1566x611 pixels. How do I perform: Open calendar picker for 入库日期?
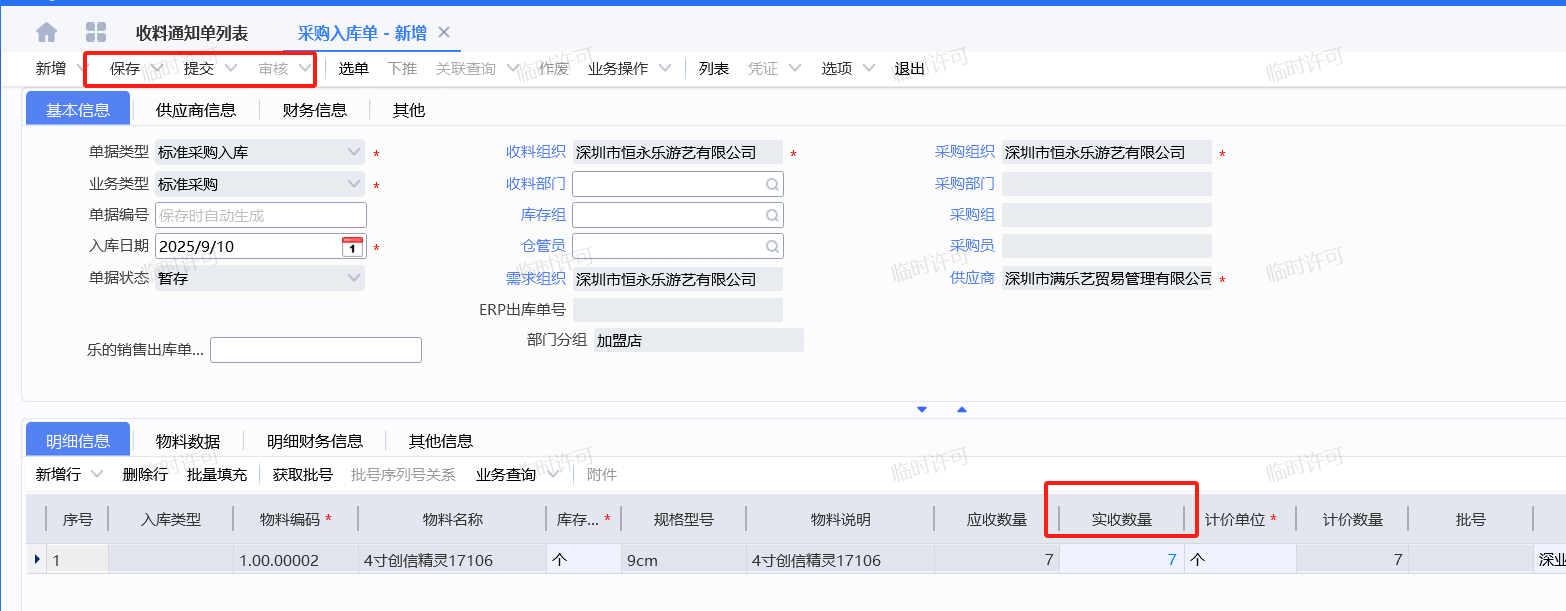pos(352,246)
